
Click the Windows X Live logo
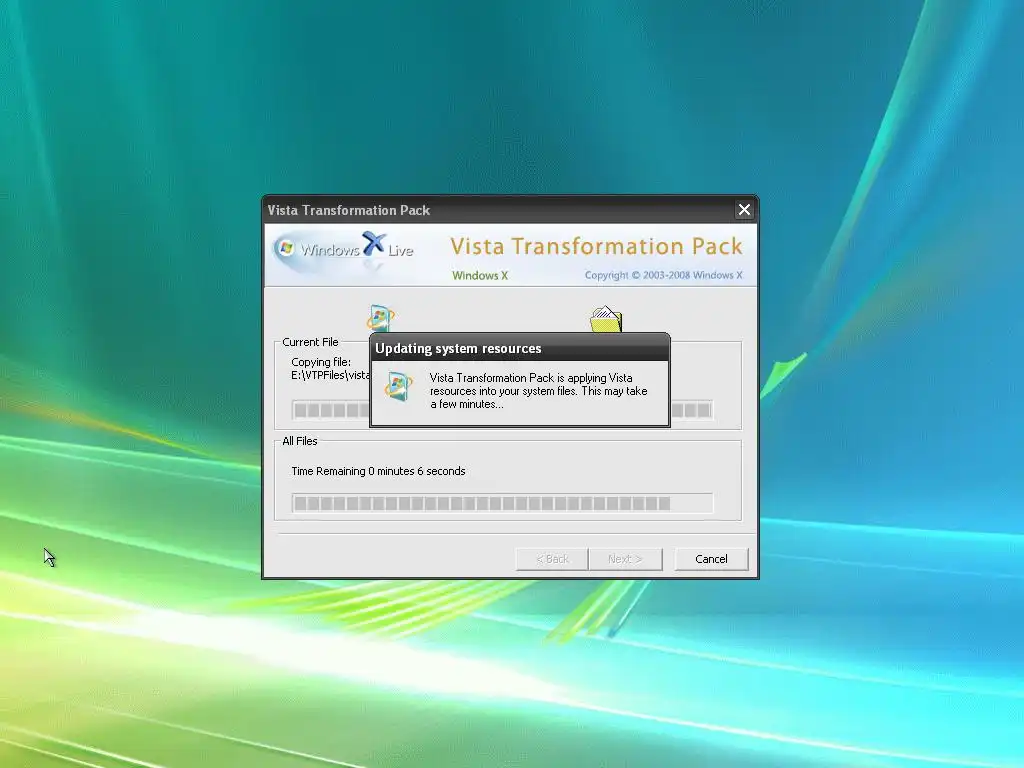point(344,249)
